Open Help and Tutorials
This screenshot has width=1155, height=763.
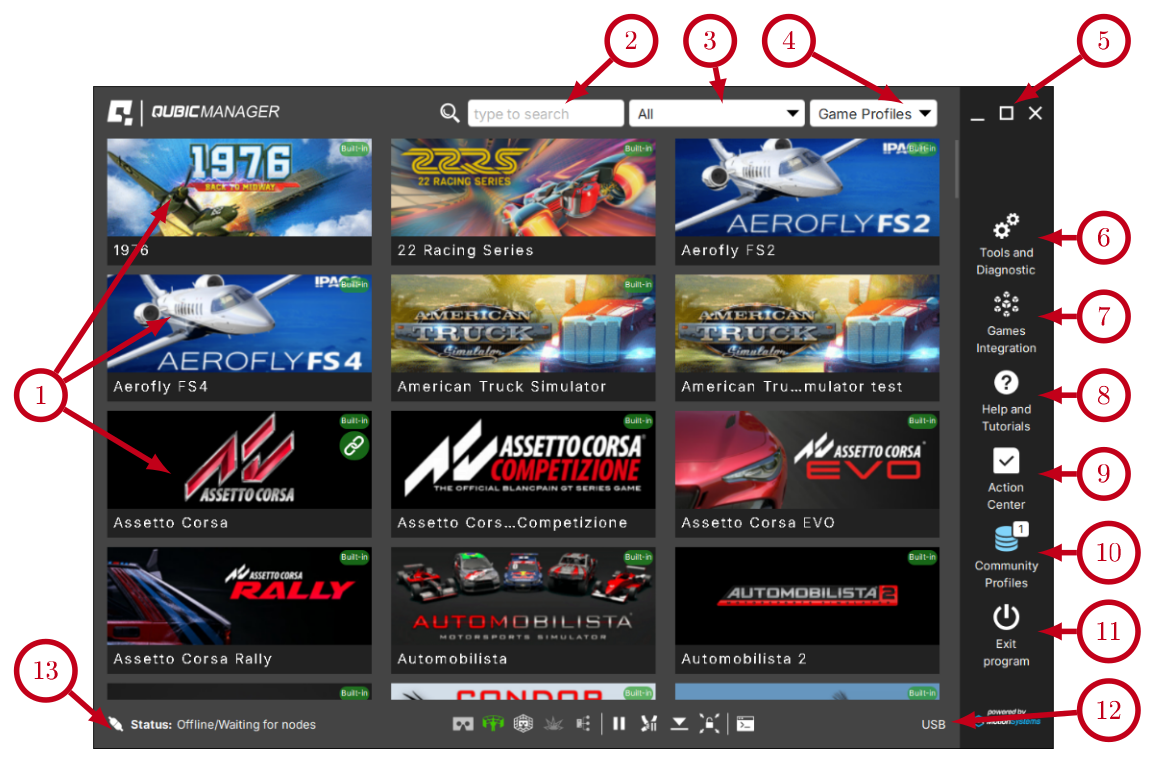[1006, 400]
